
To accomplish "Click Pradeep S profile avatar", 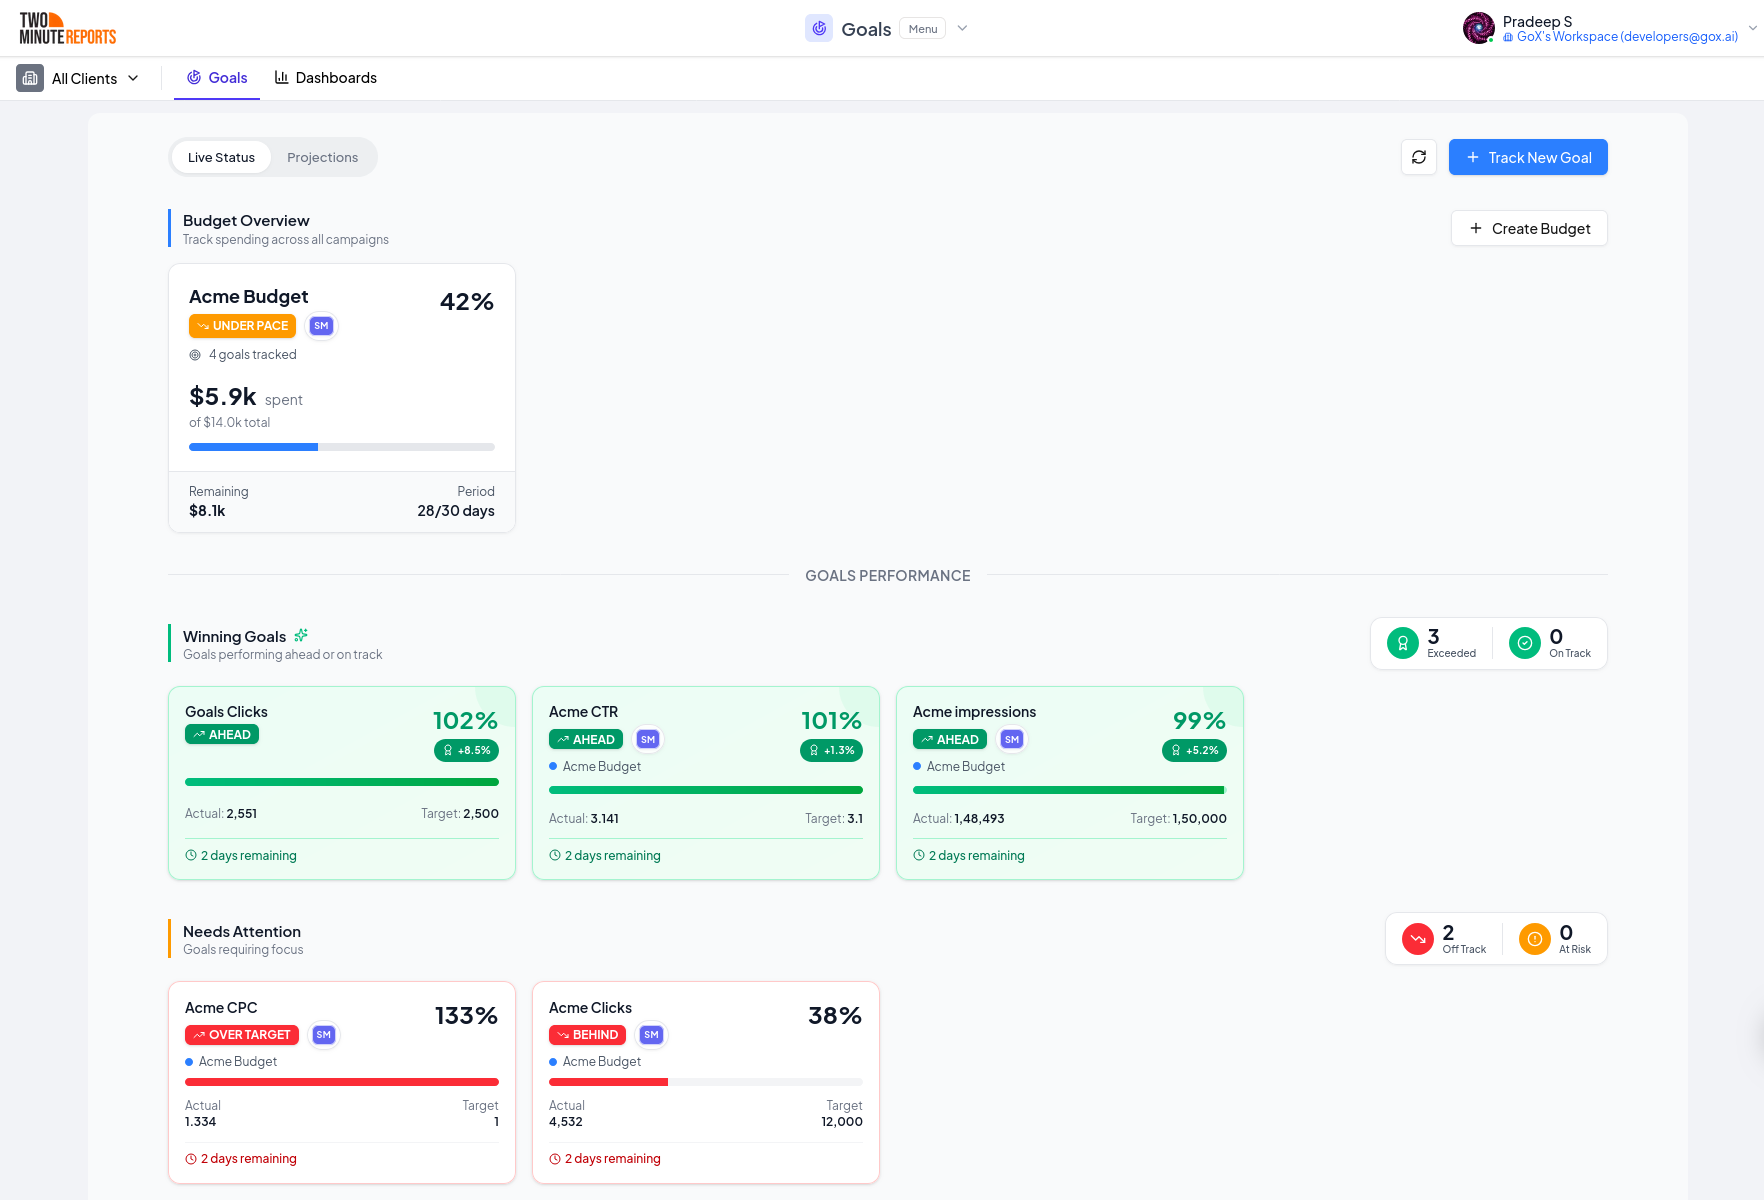I will tap(1478, 28).
